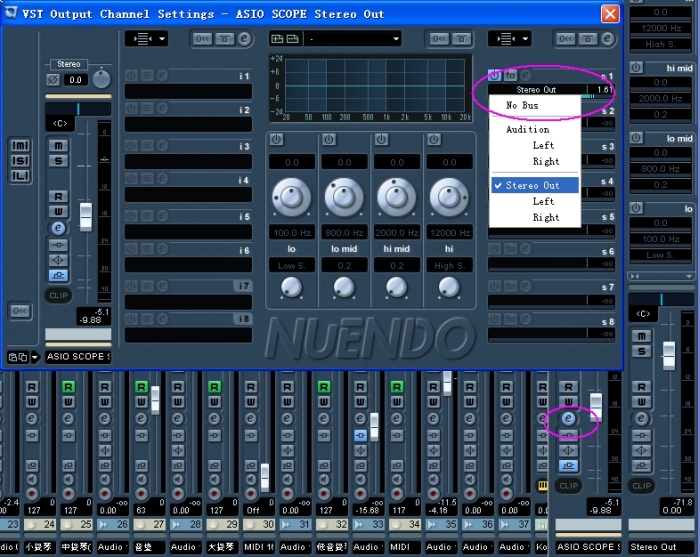Click the hi band Q knob
The width and height of the screenshot is (700, 557).
pyautogui.click(x=449, y=287)
